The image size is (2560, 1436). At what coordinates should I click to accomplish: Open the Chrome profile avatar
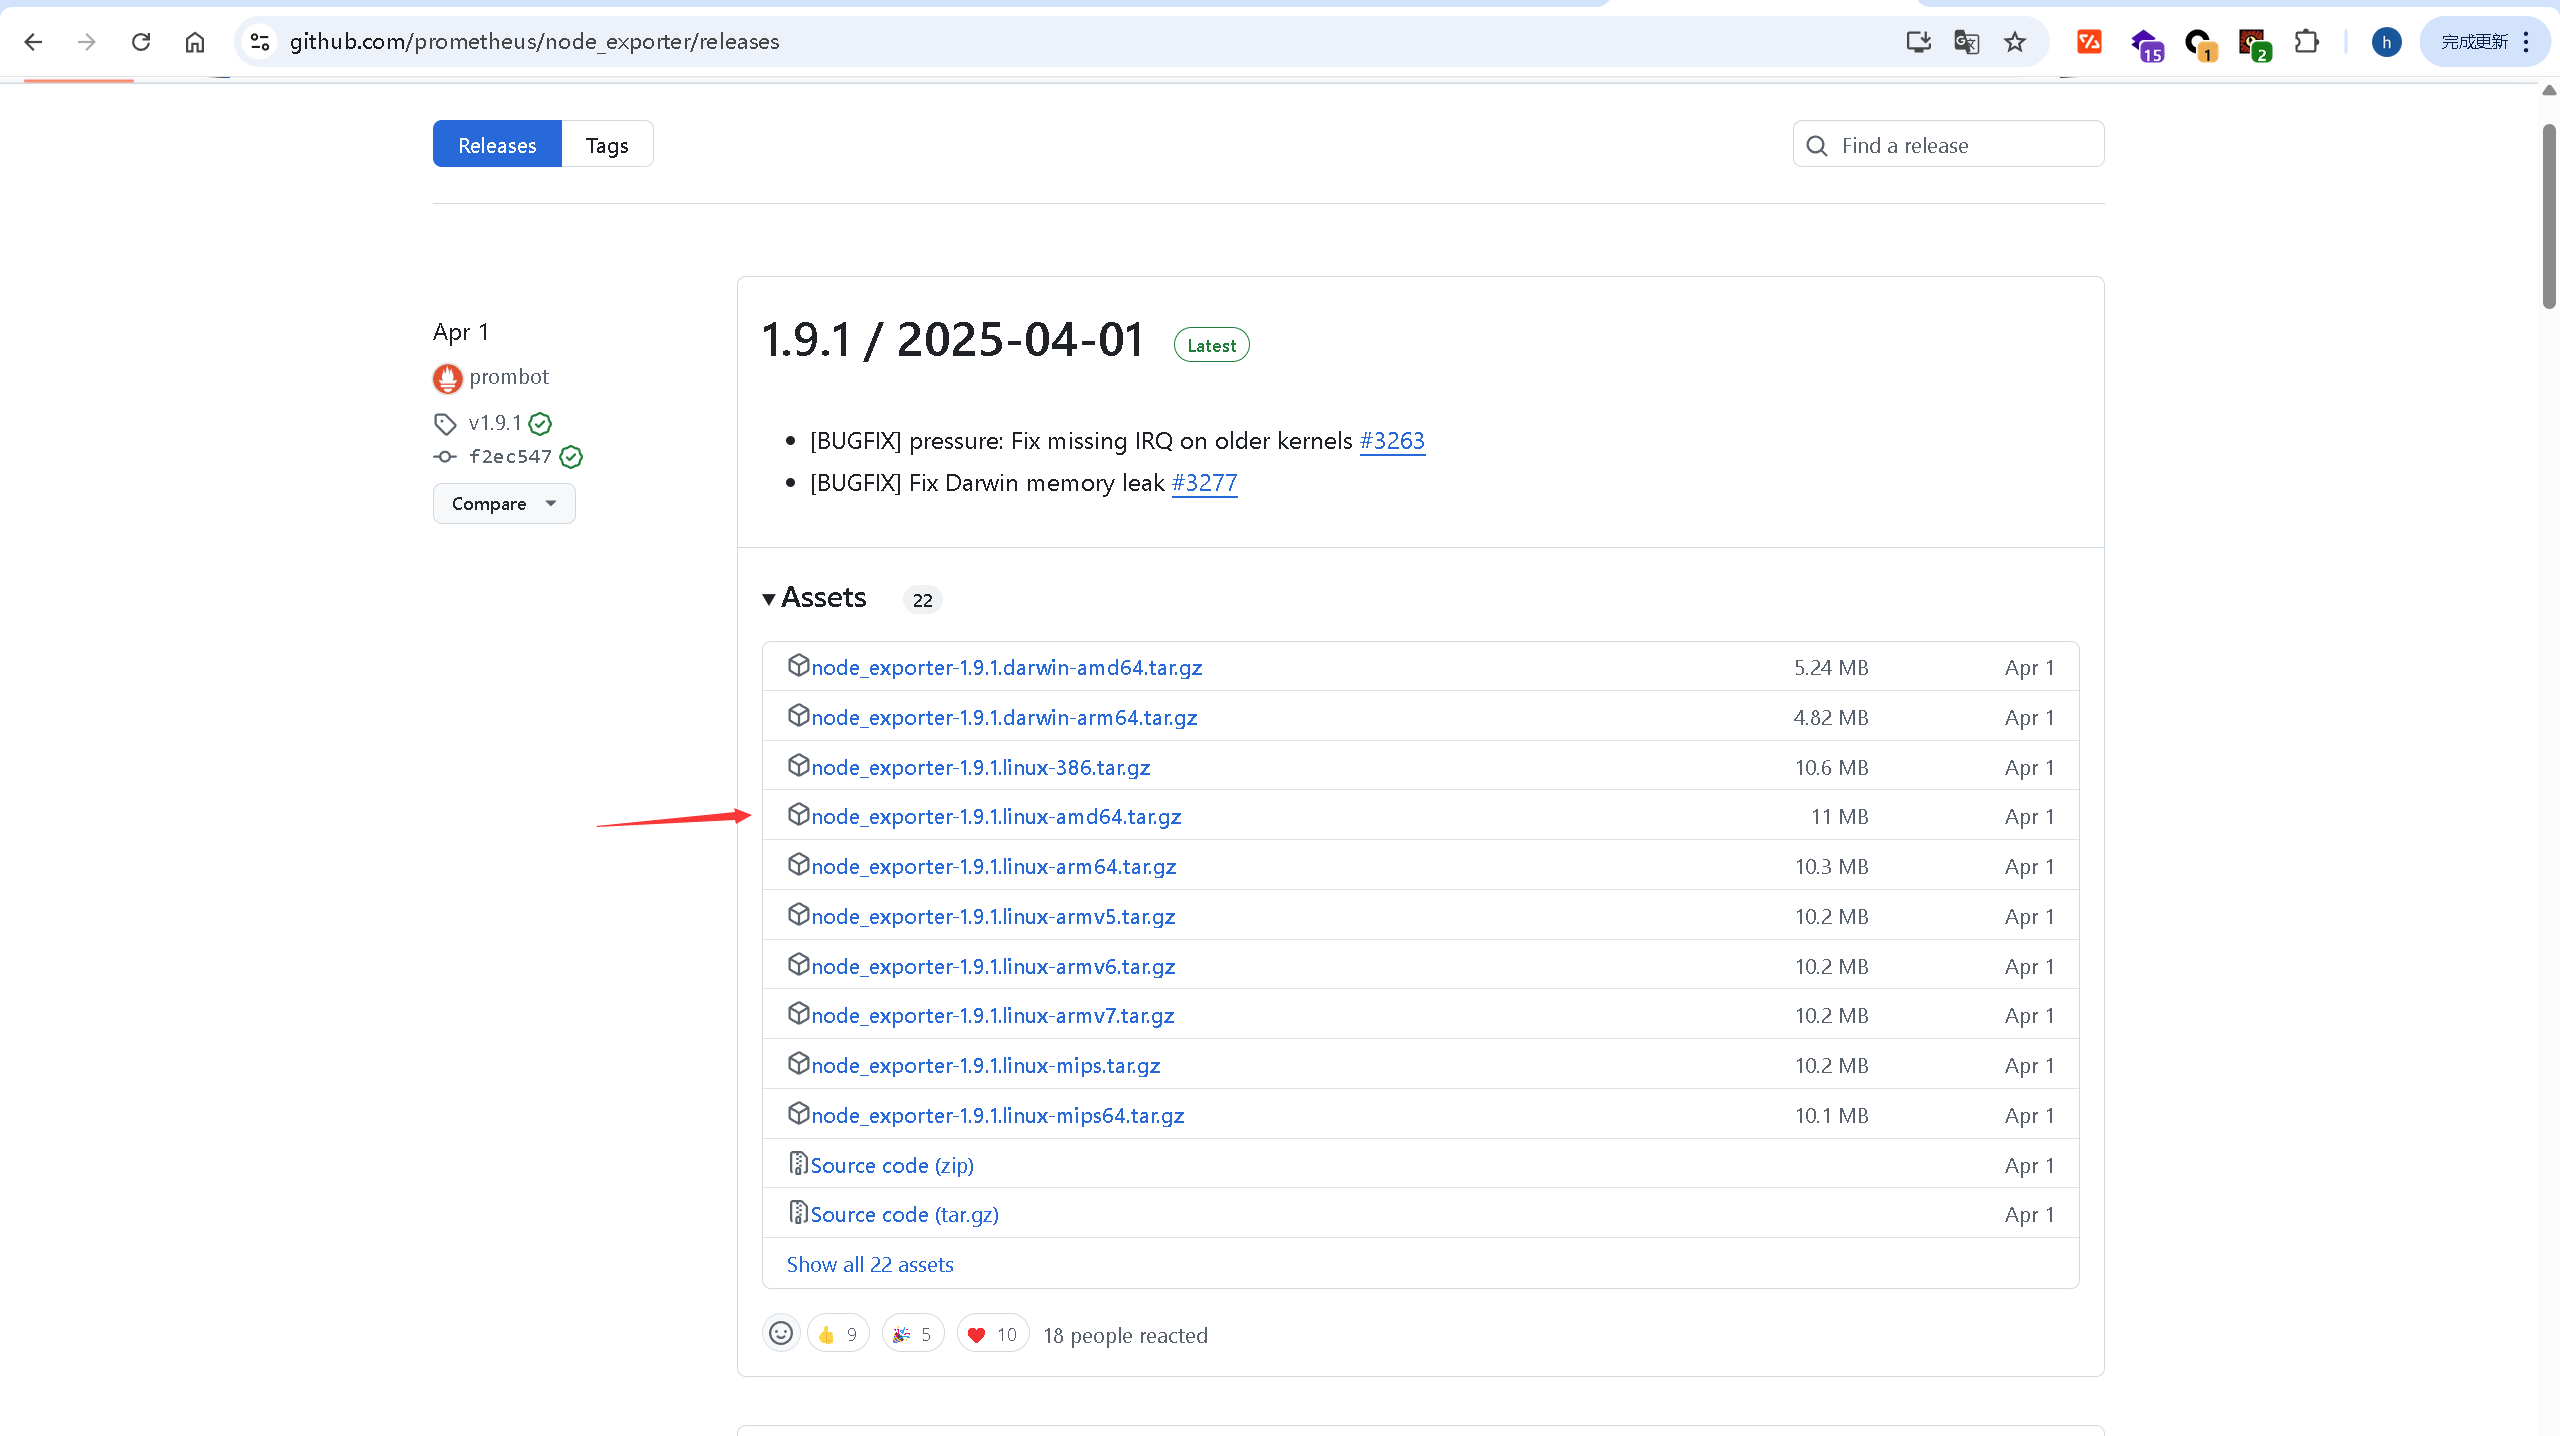coord(2387,42)
